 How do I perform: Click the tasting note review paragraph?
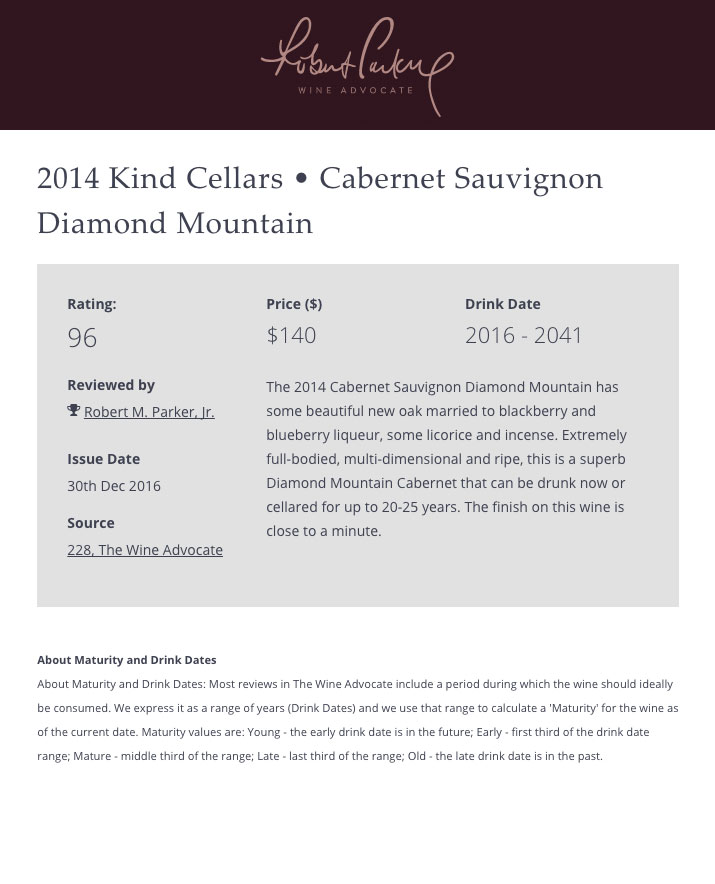coord(447,459)
